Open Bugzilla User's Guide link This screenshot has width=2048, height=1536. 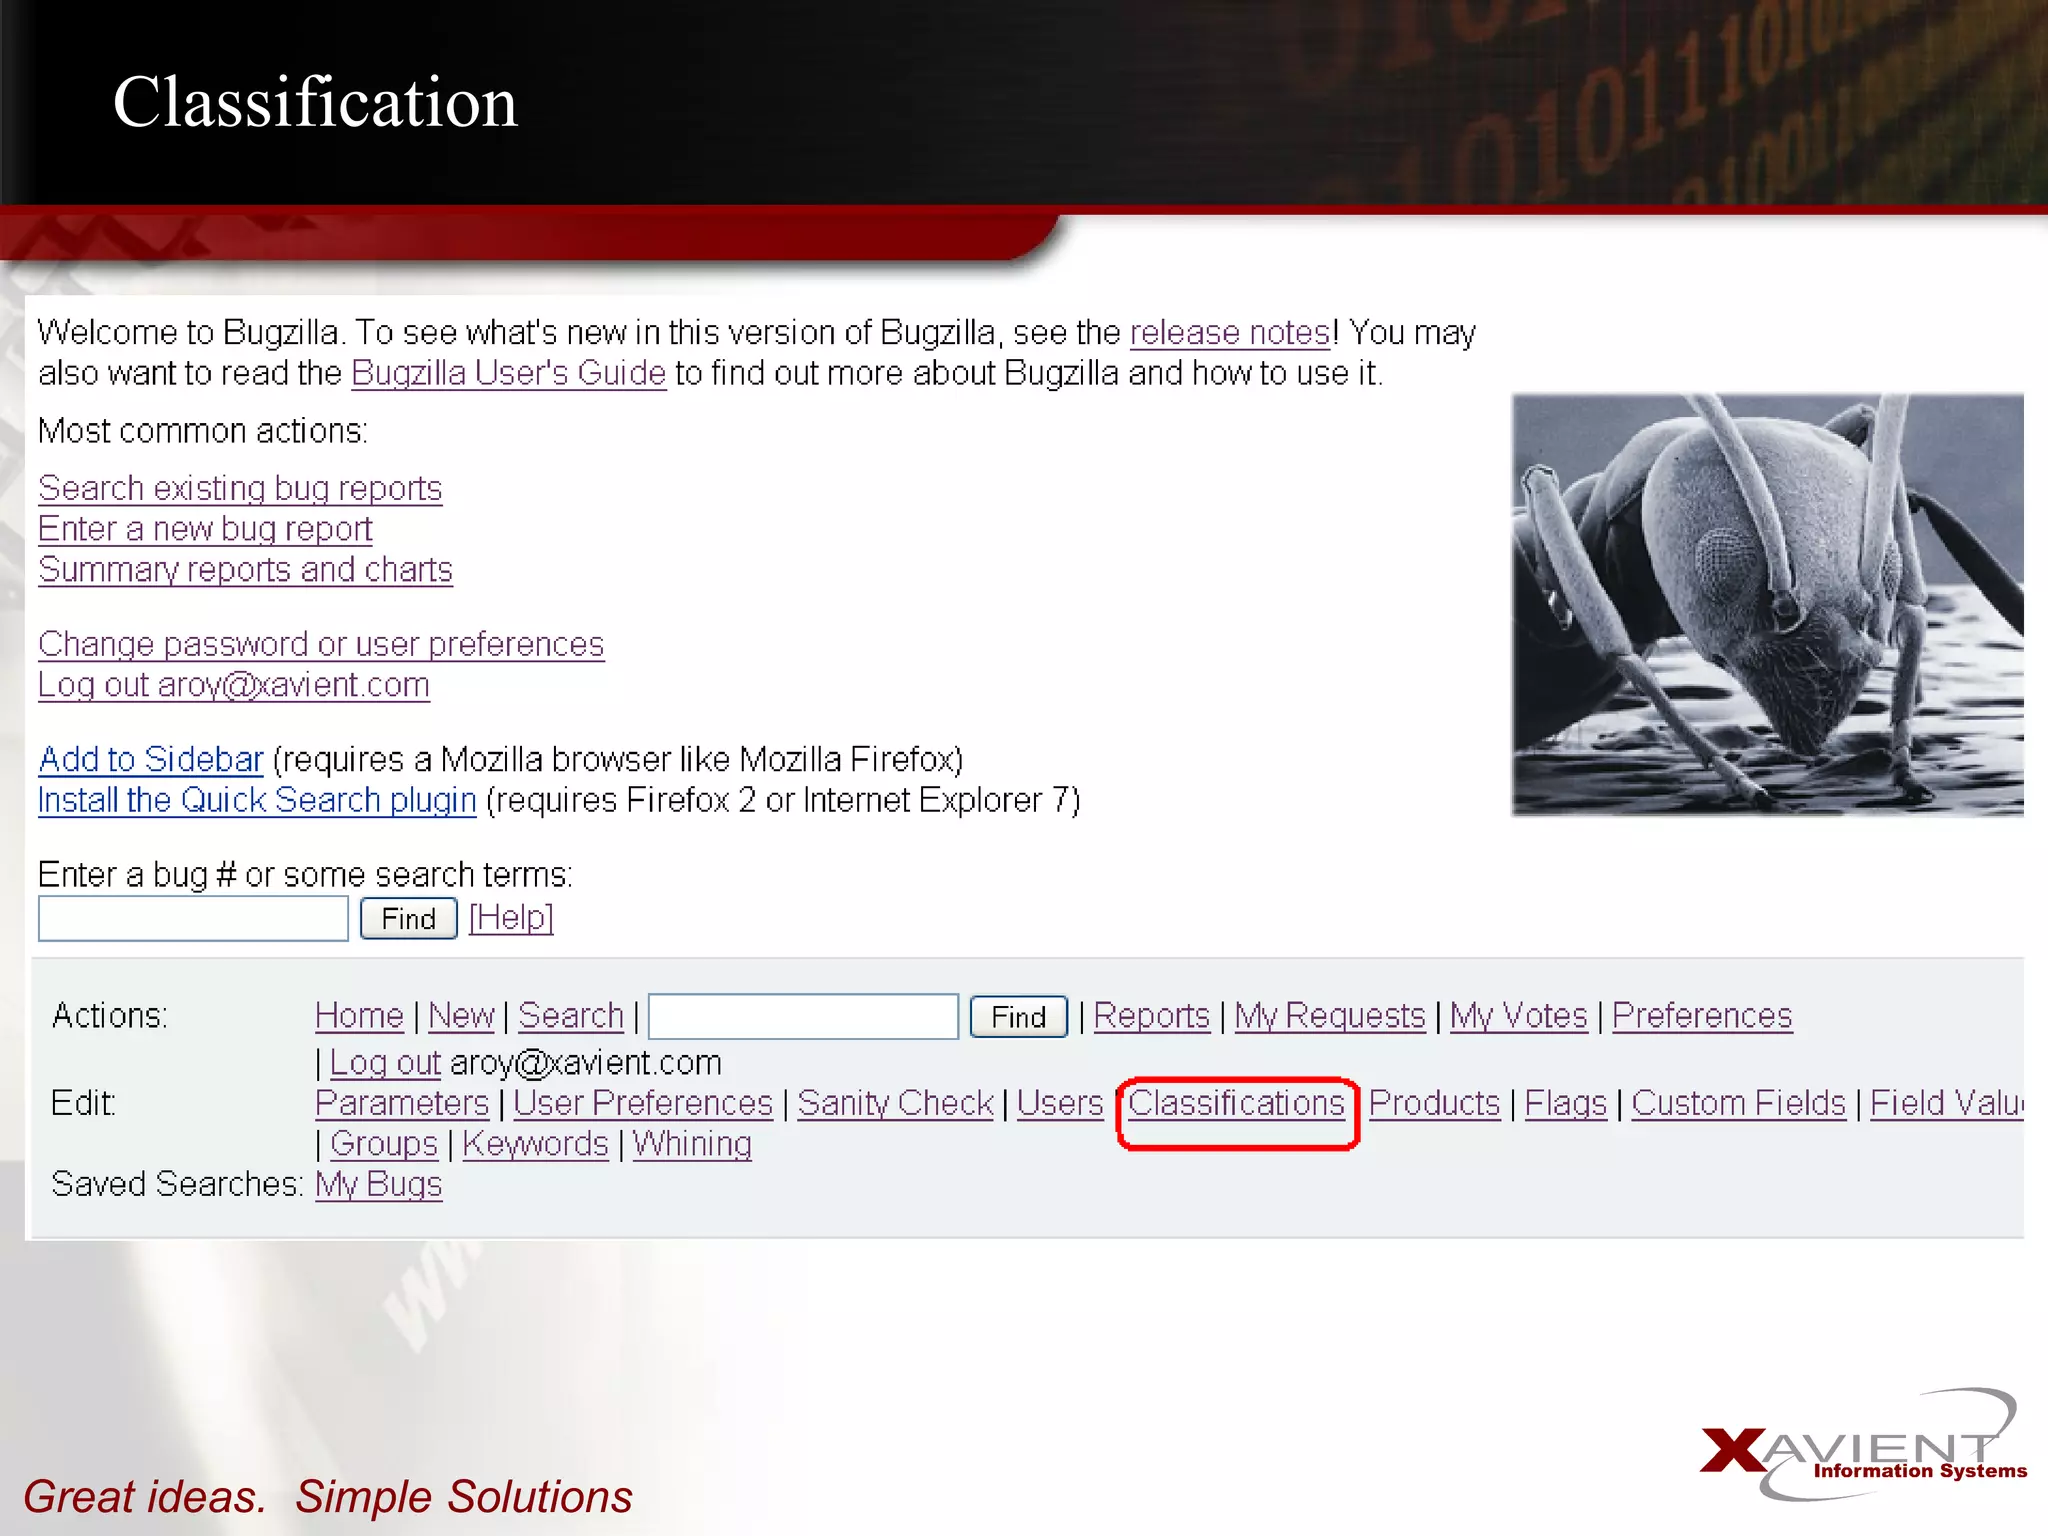coord(508,374)
